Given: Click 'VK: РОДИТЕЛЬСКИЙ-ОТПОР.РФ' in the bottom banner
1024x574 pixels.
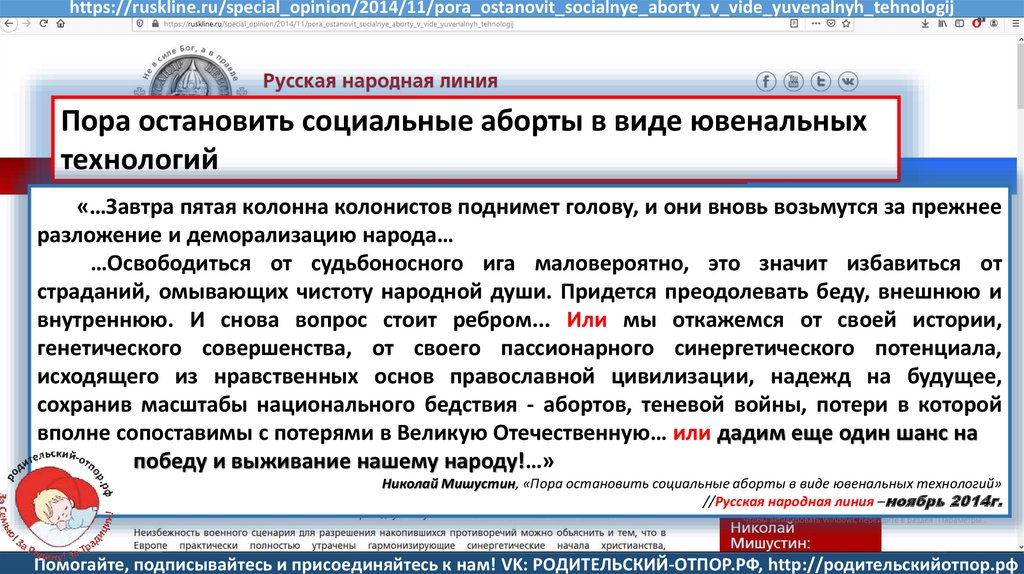Looking at the screenshot, I should pos(630,564).
